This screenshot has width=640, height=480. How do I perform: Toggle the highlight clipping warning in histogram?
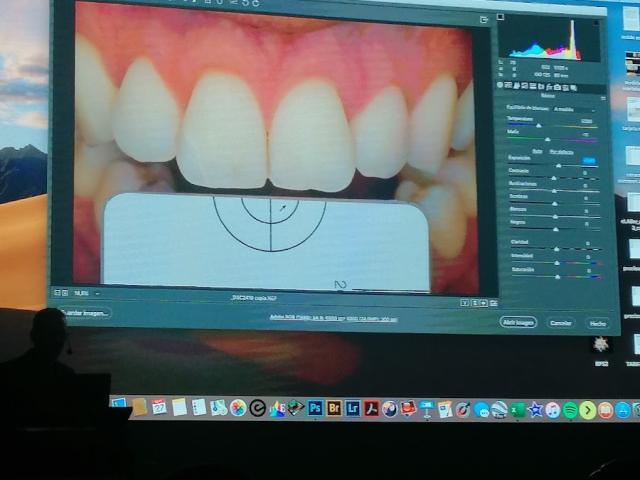[x=596, y=23]
